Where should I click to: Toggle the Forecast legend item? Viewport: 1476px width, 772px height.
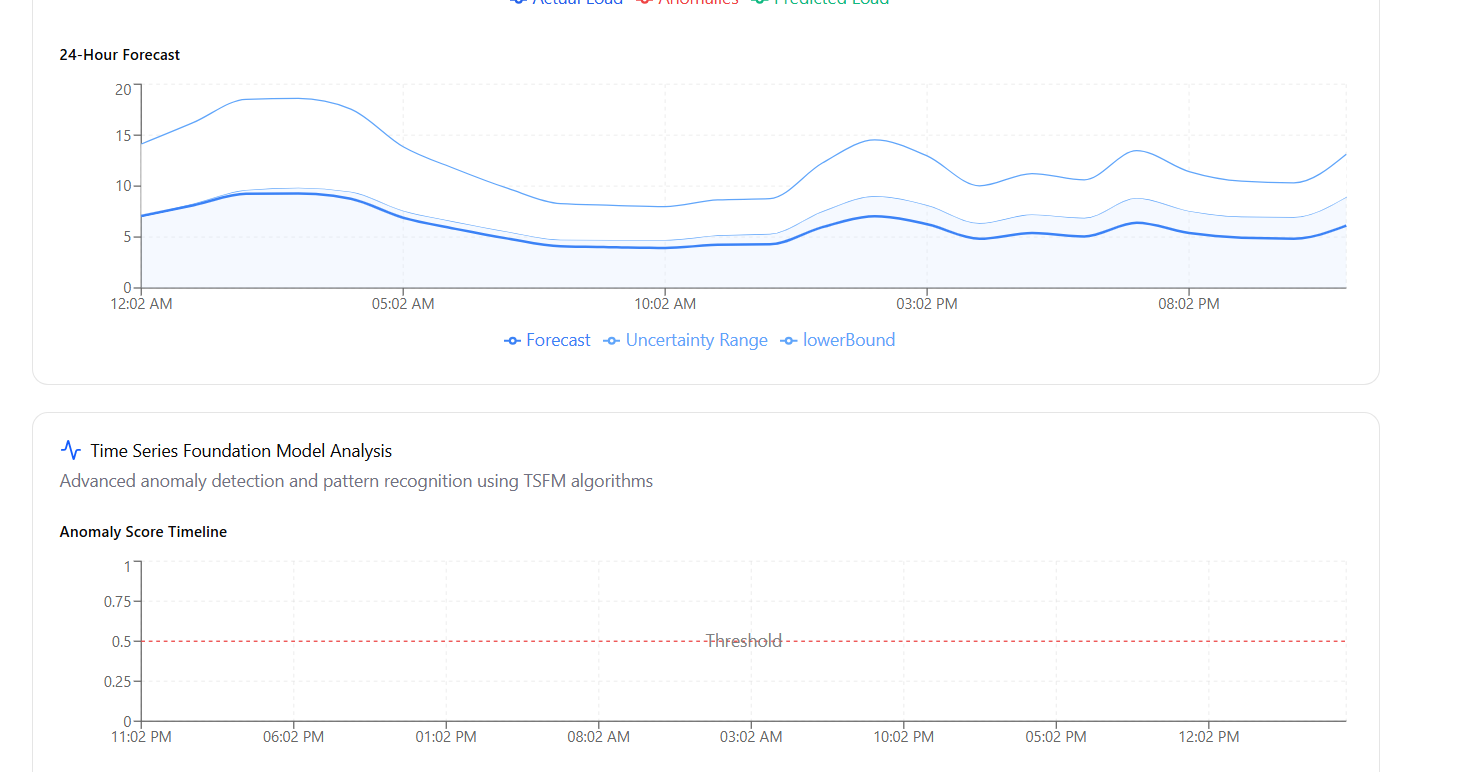(x=547, y=340)
